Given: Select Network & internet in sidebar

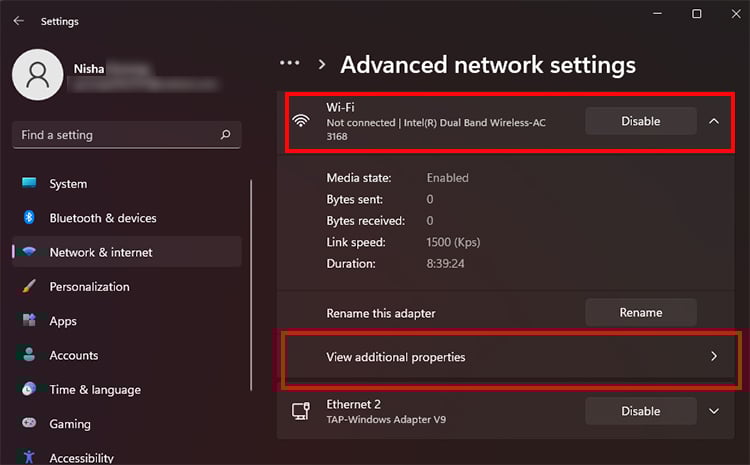Looking at the screenshot, I should pos(101,252).
